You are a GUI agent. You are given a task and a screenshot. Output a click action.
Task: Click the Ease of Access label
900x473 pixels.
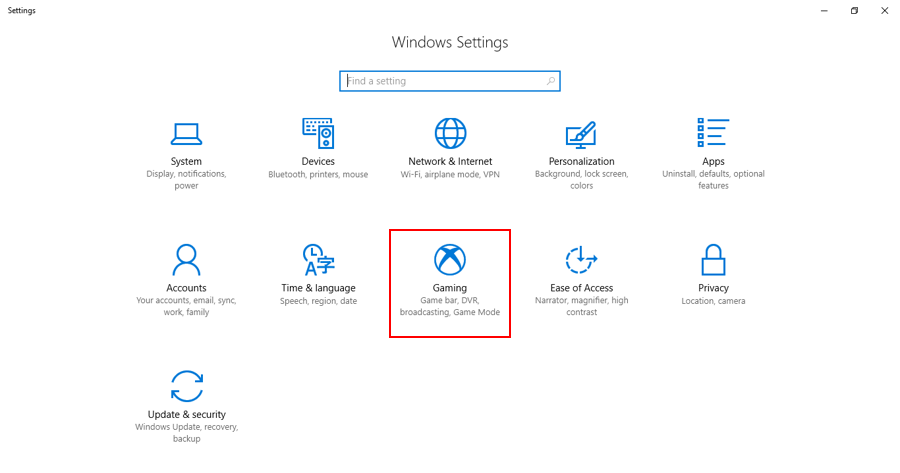tap(581, 288)
